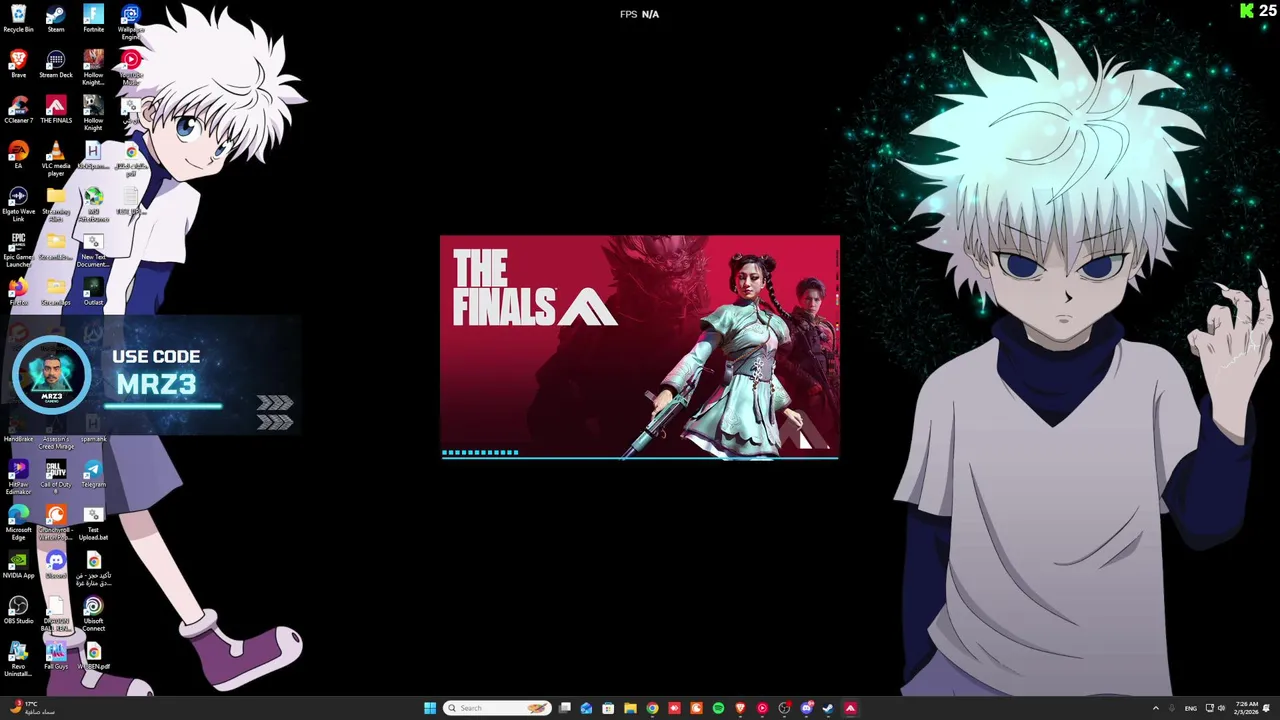Open Brave from the taskbar
Image resolution: width=1280 pixels, height=720 pixels.
[740, 708]
